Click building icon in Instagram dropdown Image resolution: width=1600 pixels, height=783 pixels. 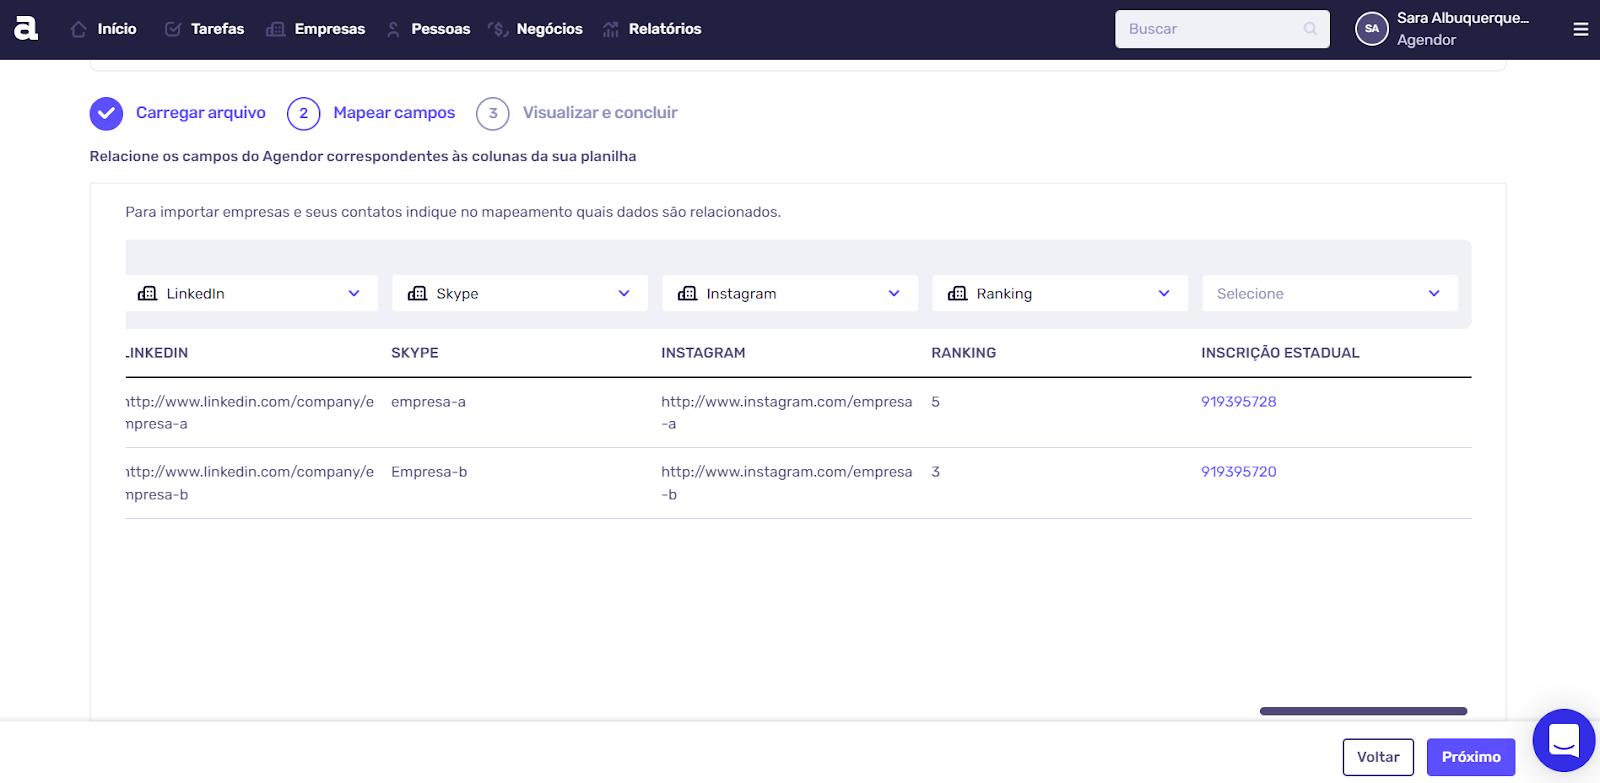pos(688,293)
